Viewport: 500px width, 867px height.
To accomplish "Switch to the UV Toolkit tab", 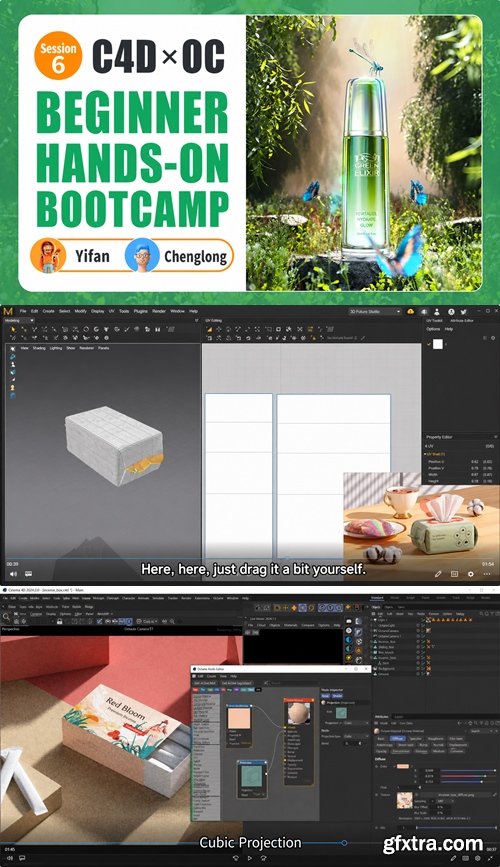I will coord(434,321).
